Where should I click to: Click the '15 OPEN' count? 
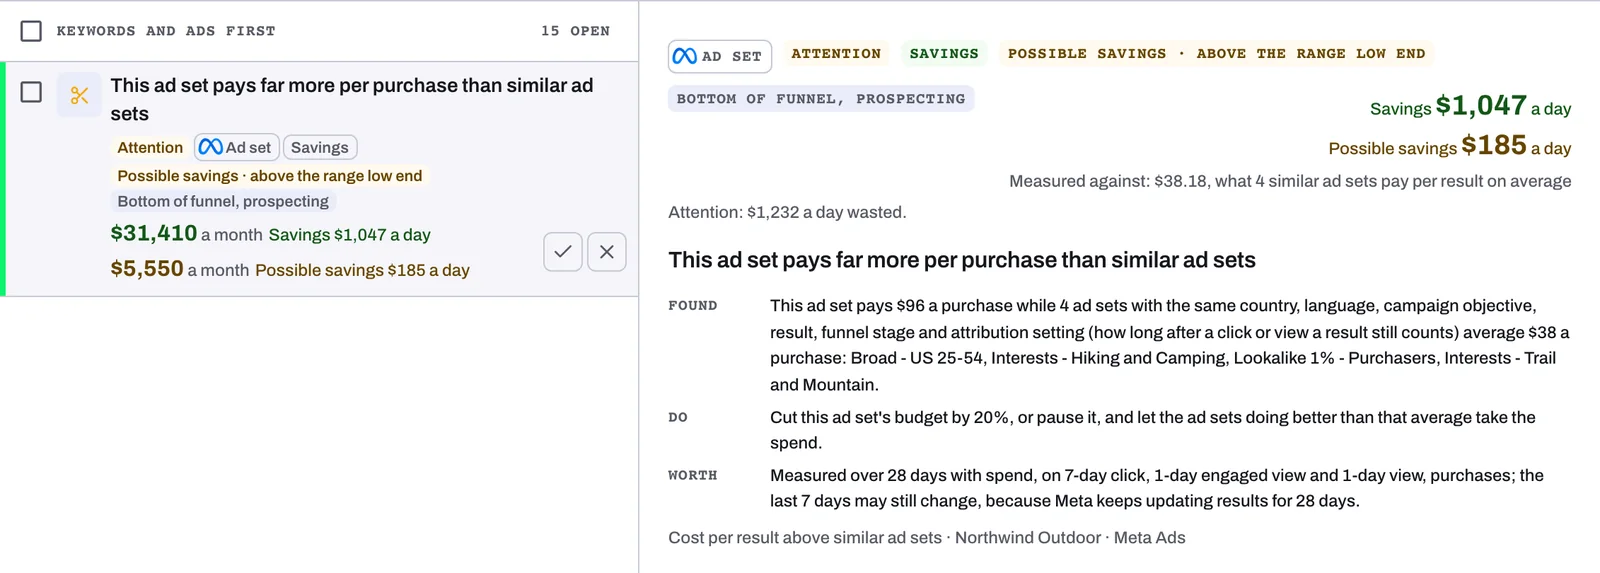pyautogui.click(x=575, y=31)
